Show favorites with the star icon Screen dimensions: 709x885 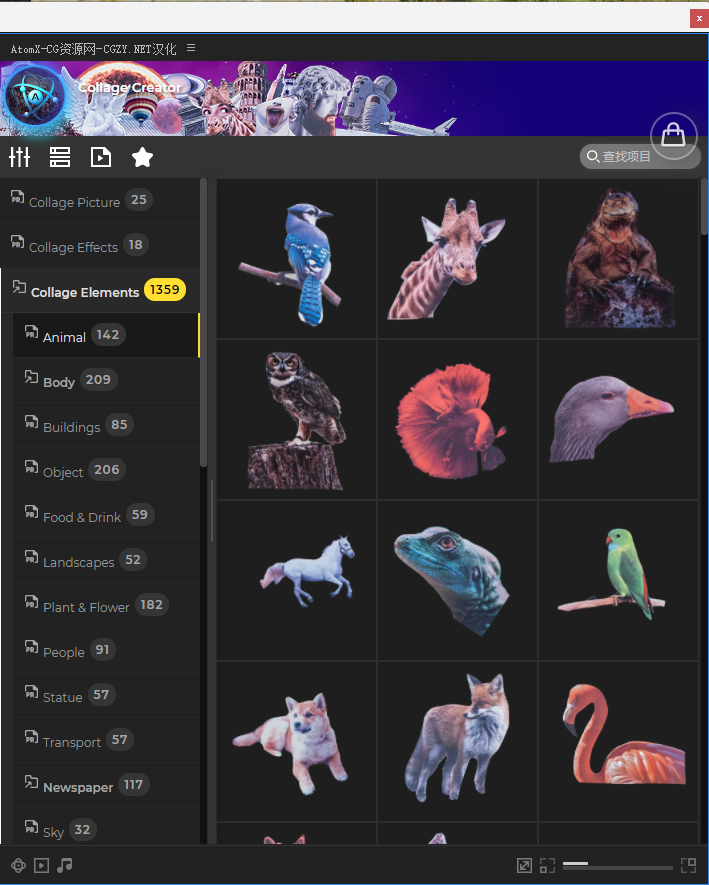tap(142, 157)
